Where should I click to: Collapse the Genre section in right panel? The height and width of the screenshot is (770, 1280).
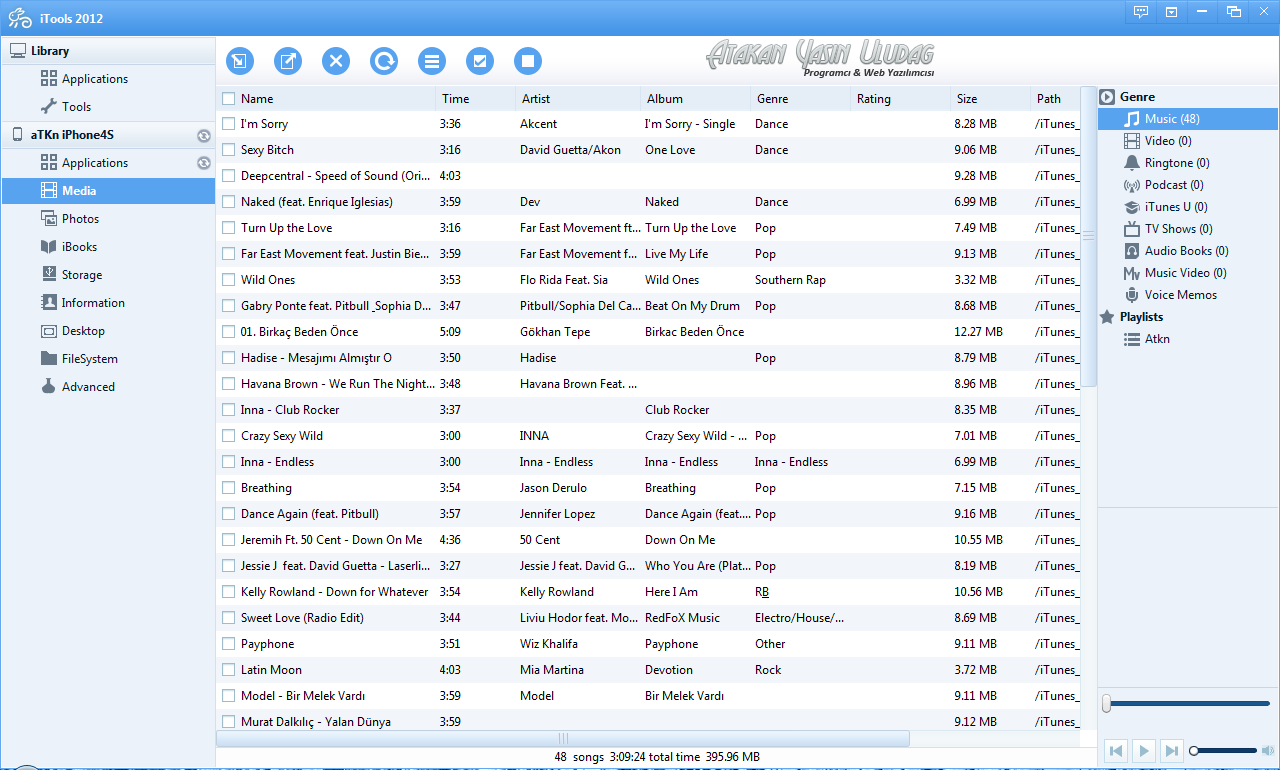pyautogui.click(x=1187, y=97)
